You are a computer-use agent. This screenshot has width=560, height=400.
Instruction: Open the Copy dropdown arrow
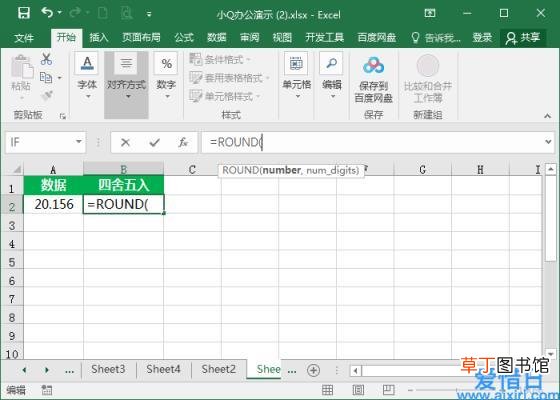click(60, 78)
